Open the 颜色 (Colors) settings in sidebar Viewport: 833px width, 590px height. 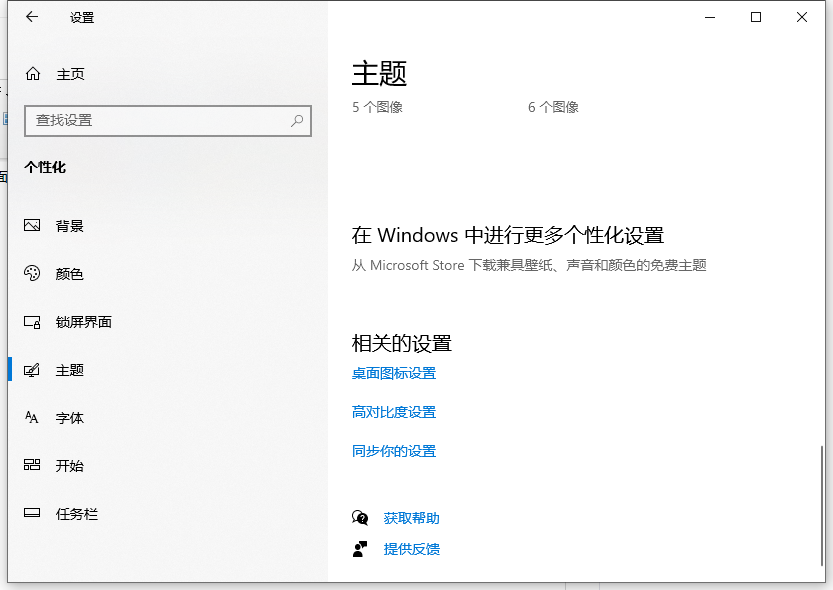click(x=70, y=274)
